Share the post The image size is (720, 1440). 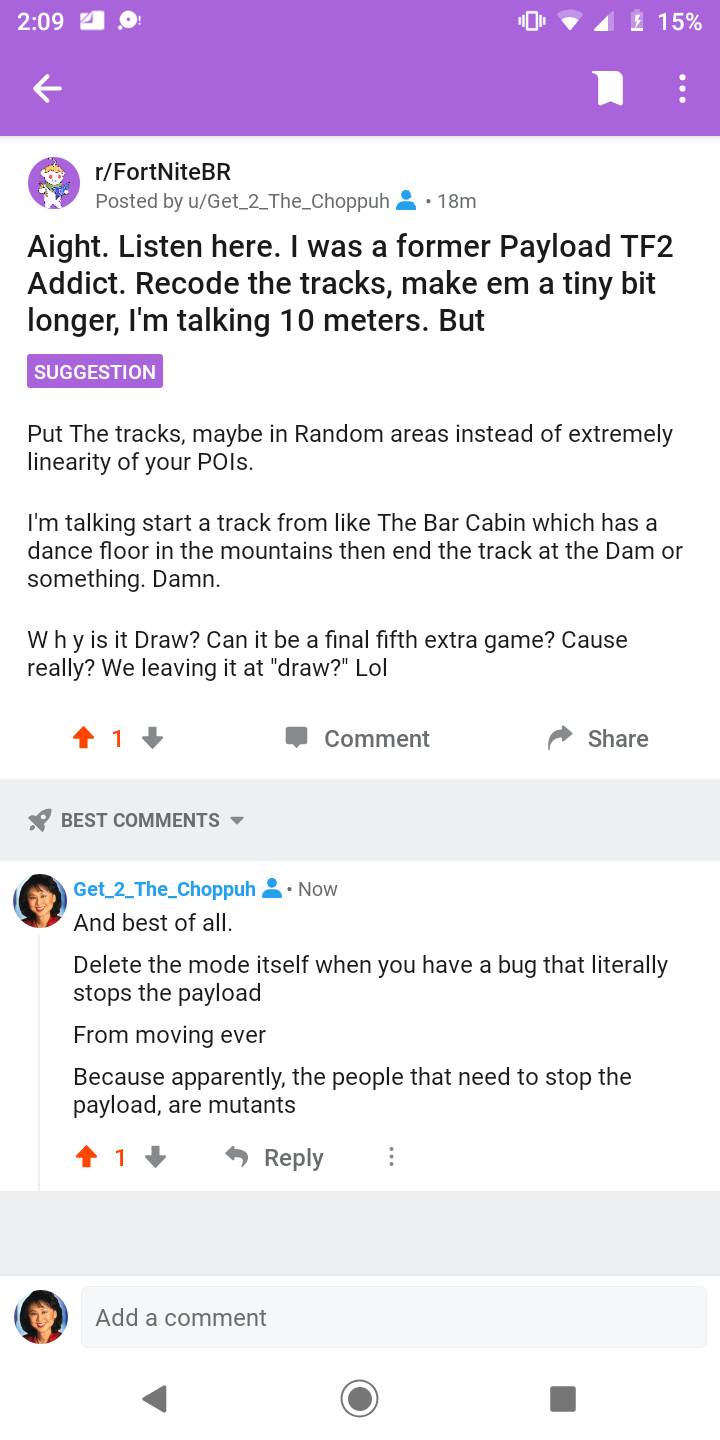[x=598, y=738]
